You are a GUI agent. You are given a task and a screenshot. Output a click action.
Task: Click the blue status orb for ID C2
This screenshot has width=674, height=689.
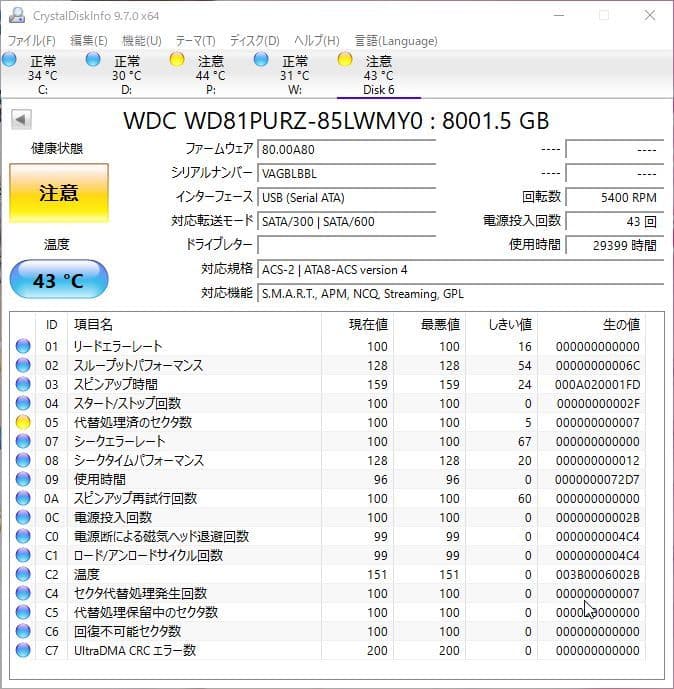(x=23, y=574)
